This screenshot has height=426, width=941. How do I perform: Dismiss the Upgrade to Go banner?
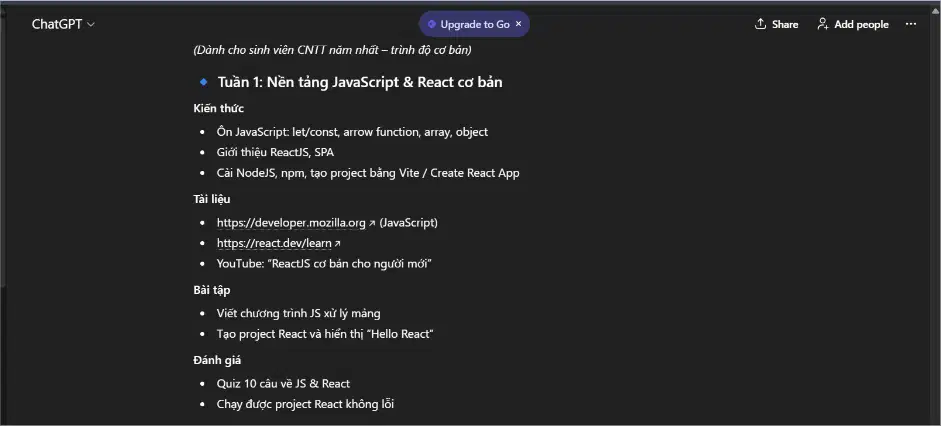pyautogui.click(x=519, y=24)
